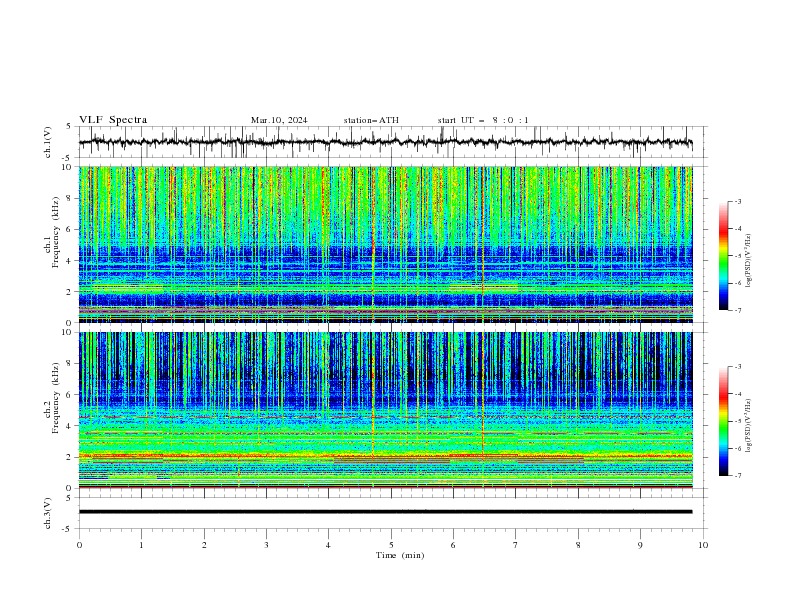Click the "-6" label on ch.2 color bar
This screenshot has width=792, height=612.
(x=738, y=448)
